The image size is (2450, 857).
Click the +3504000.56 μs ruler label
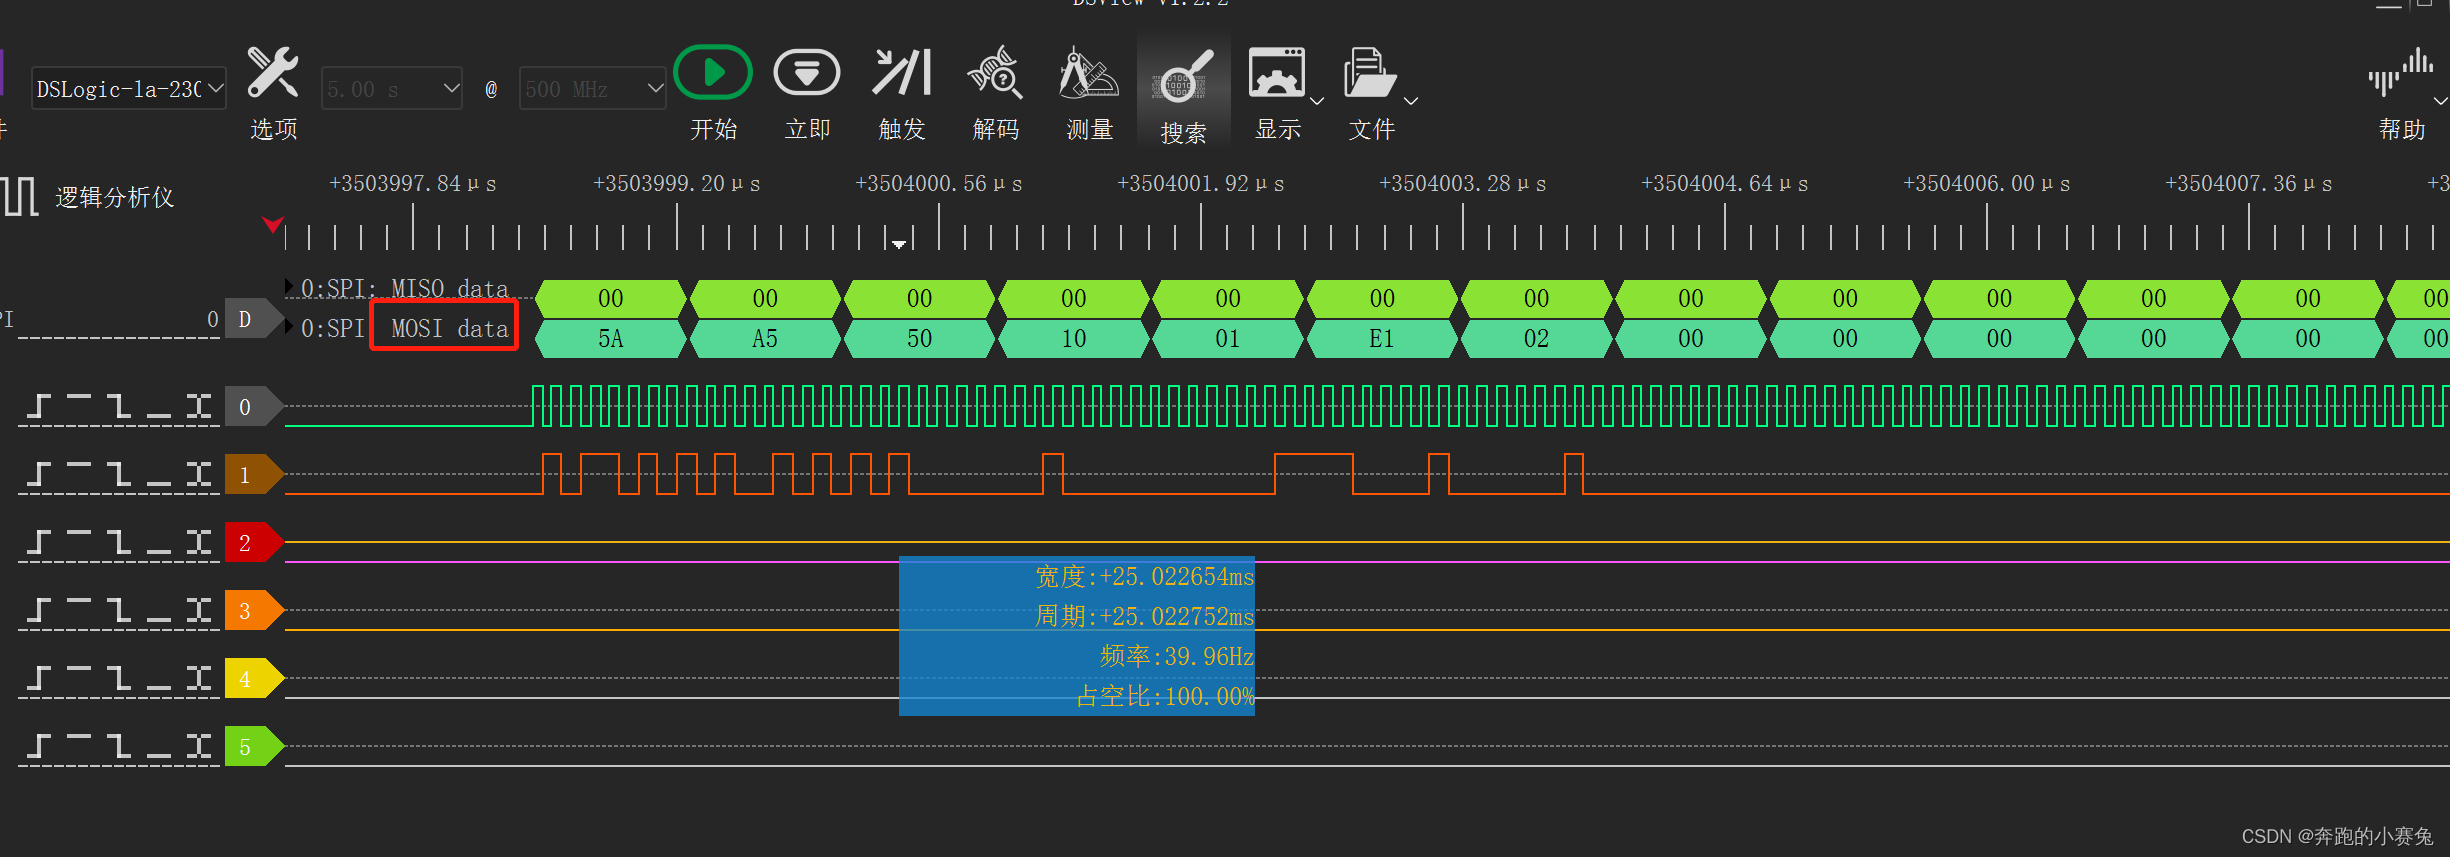938,183
